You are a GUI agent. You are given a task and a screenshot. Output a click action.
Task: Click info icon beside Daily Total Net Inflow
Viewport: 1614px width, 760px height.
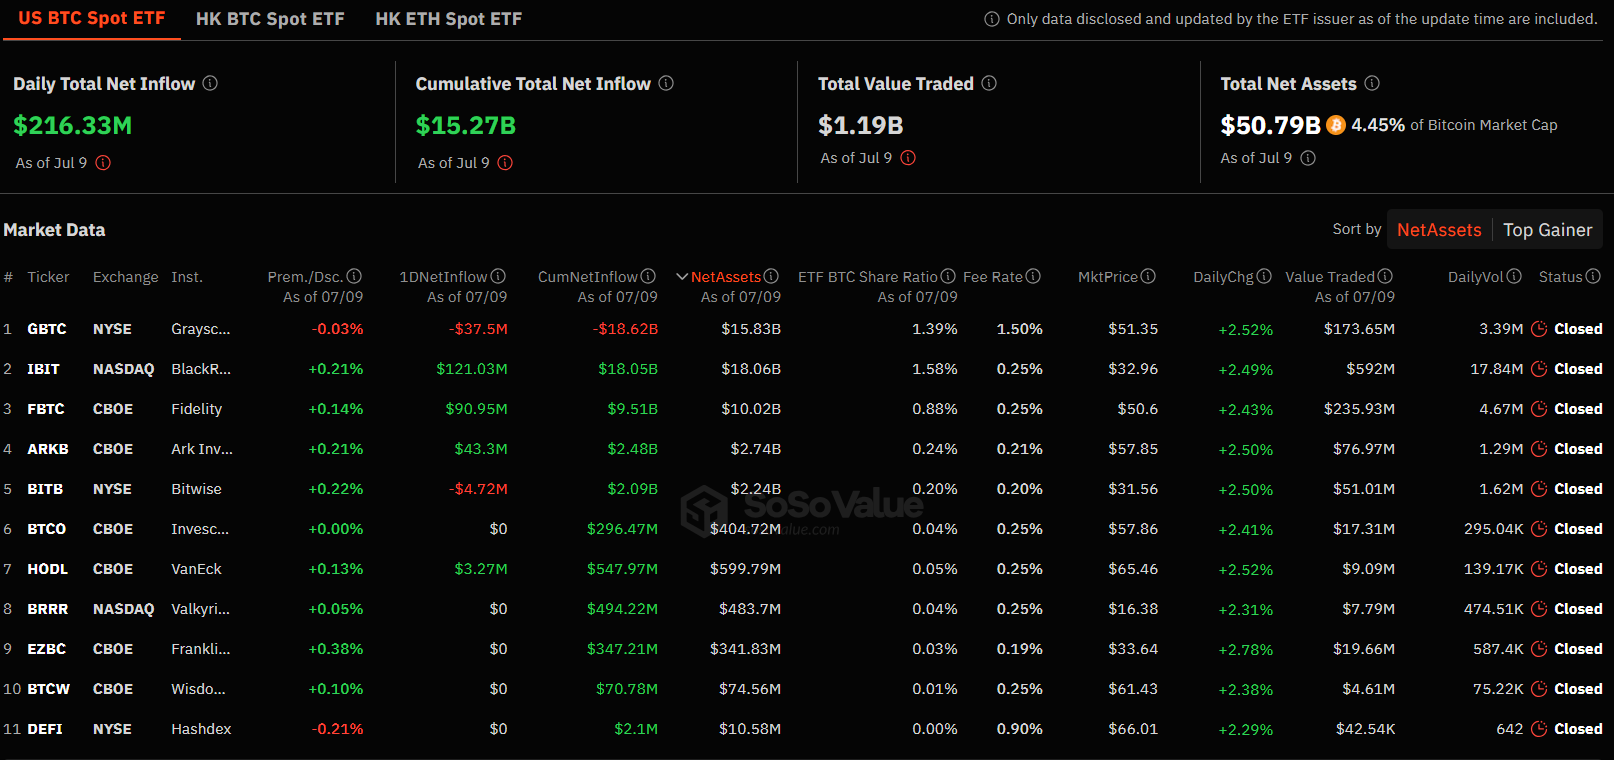[210, 83]
